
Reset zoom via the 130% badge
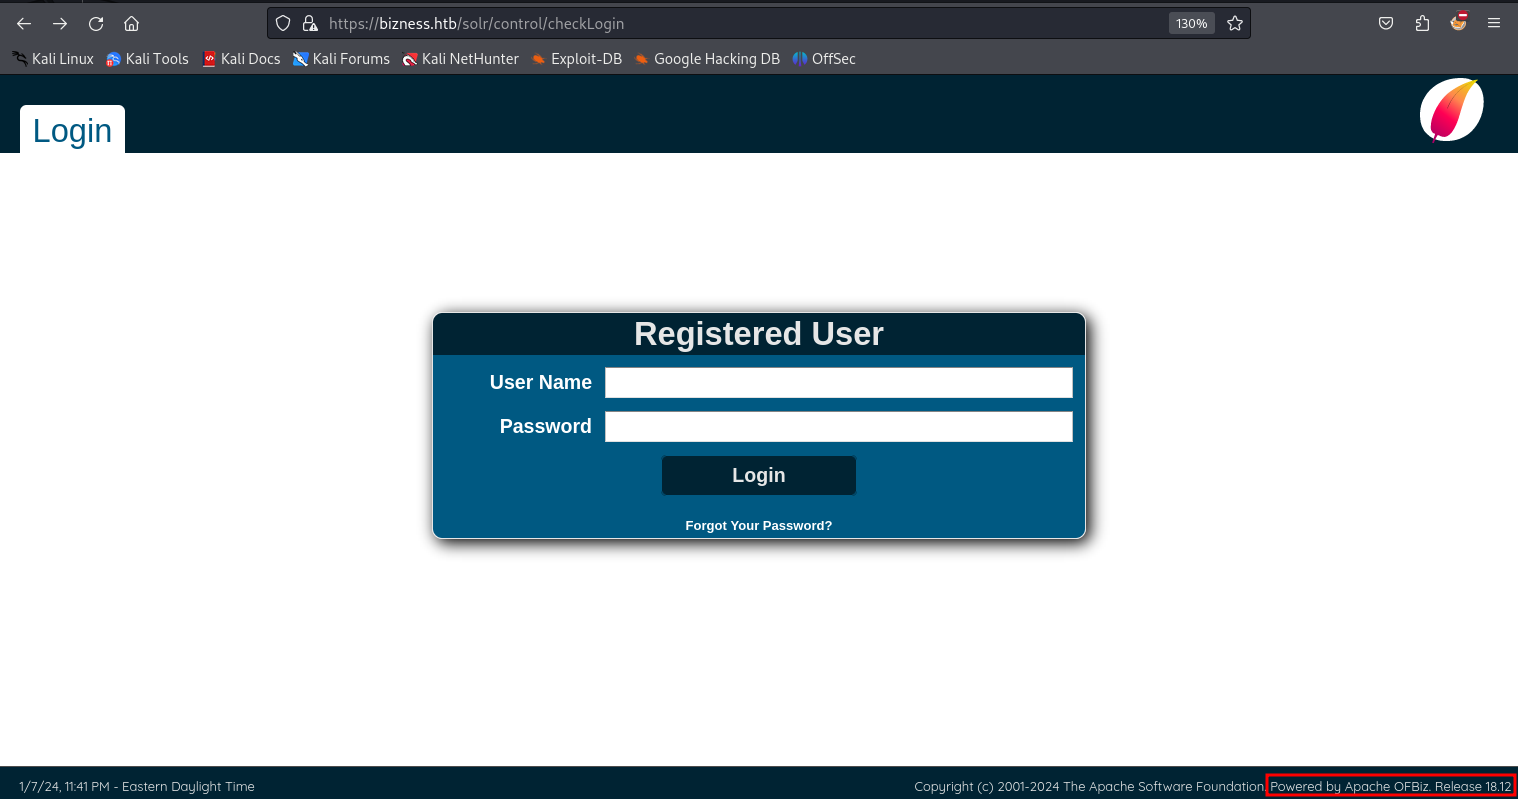click(1191, 23)
